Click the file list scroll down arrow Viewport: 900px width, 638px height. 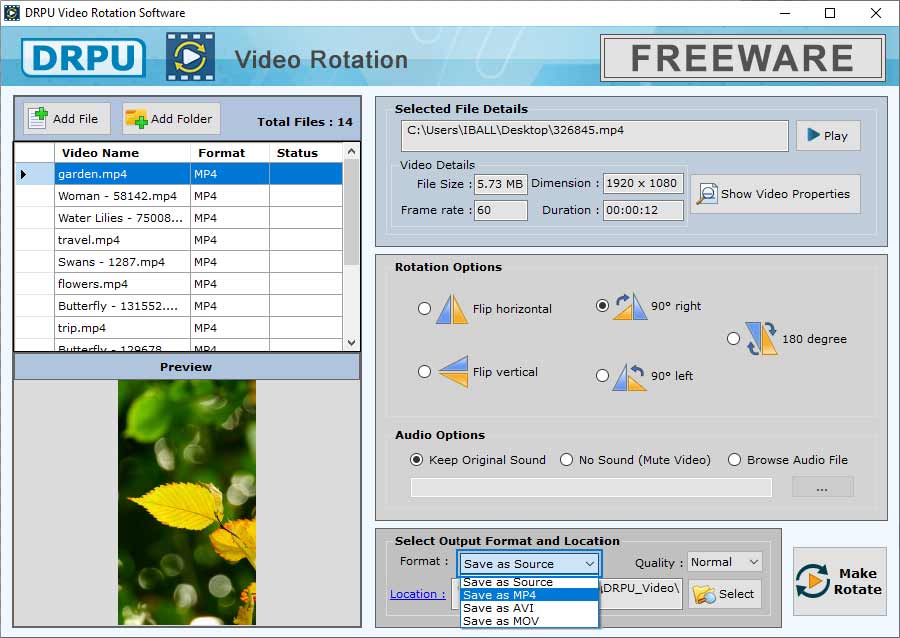click(x=351, y=343)
